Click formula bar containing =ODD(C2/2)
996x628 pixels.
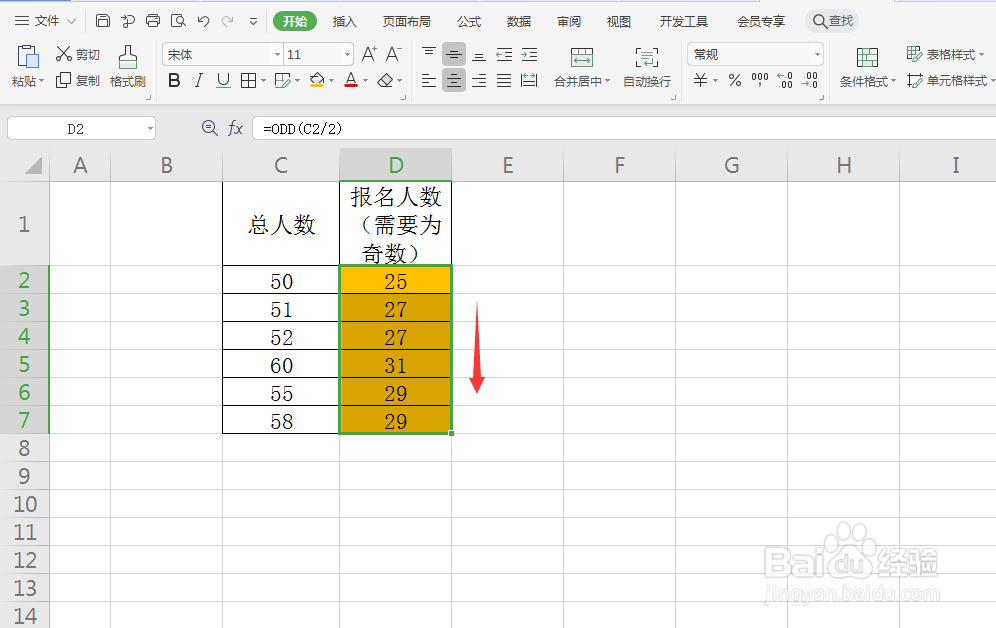coord(624,129)
